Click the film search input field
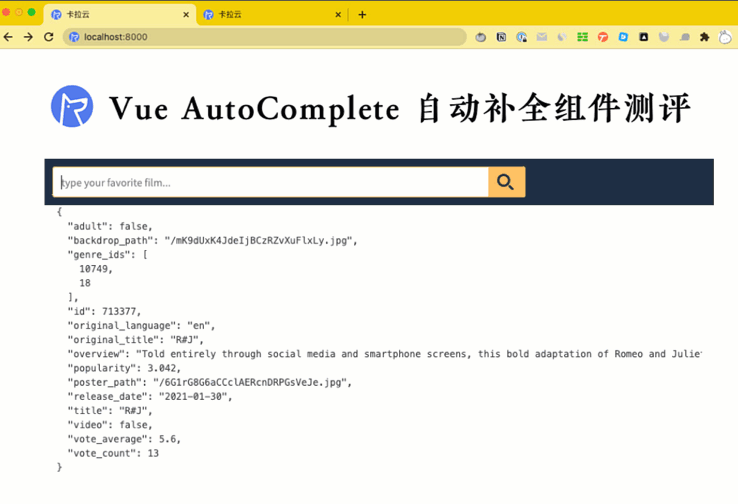Viewport: 738px width, 504px height. (271, 182)
